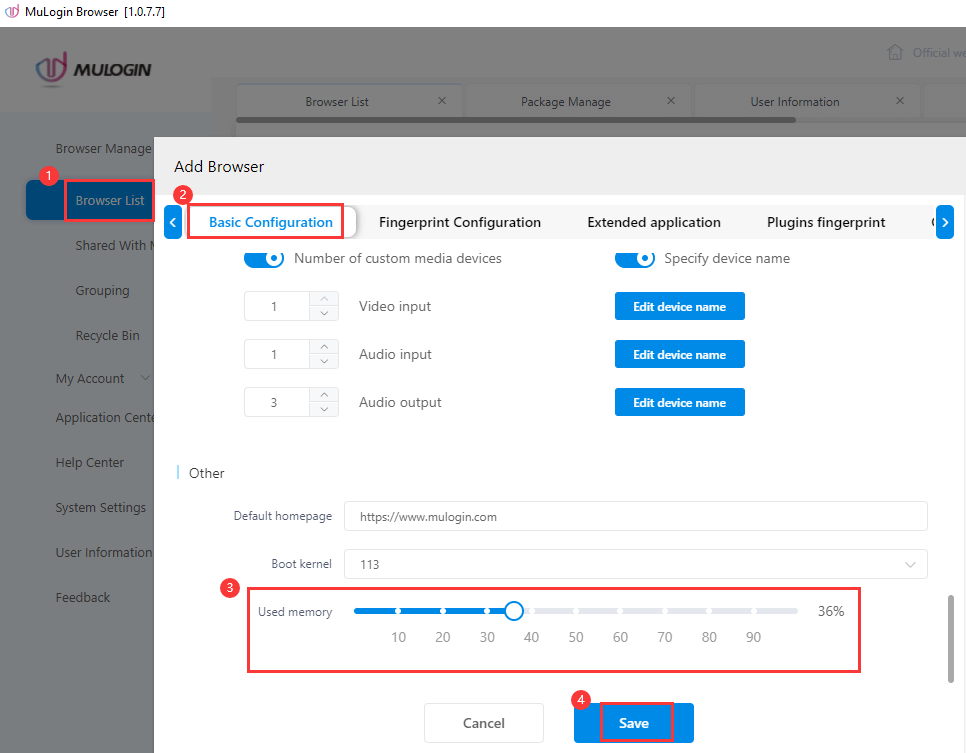Screen dimensions: 966x753
Task: Close the Package Manage tab
Action: tap(671, 100)
